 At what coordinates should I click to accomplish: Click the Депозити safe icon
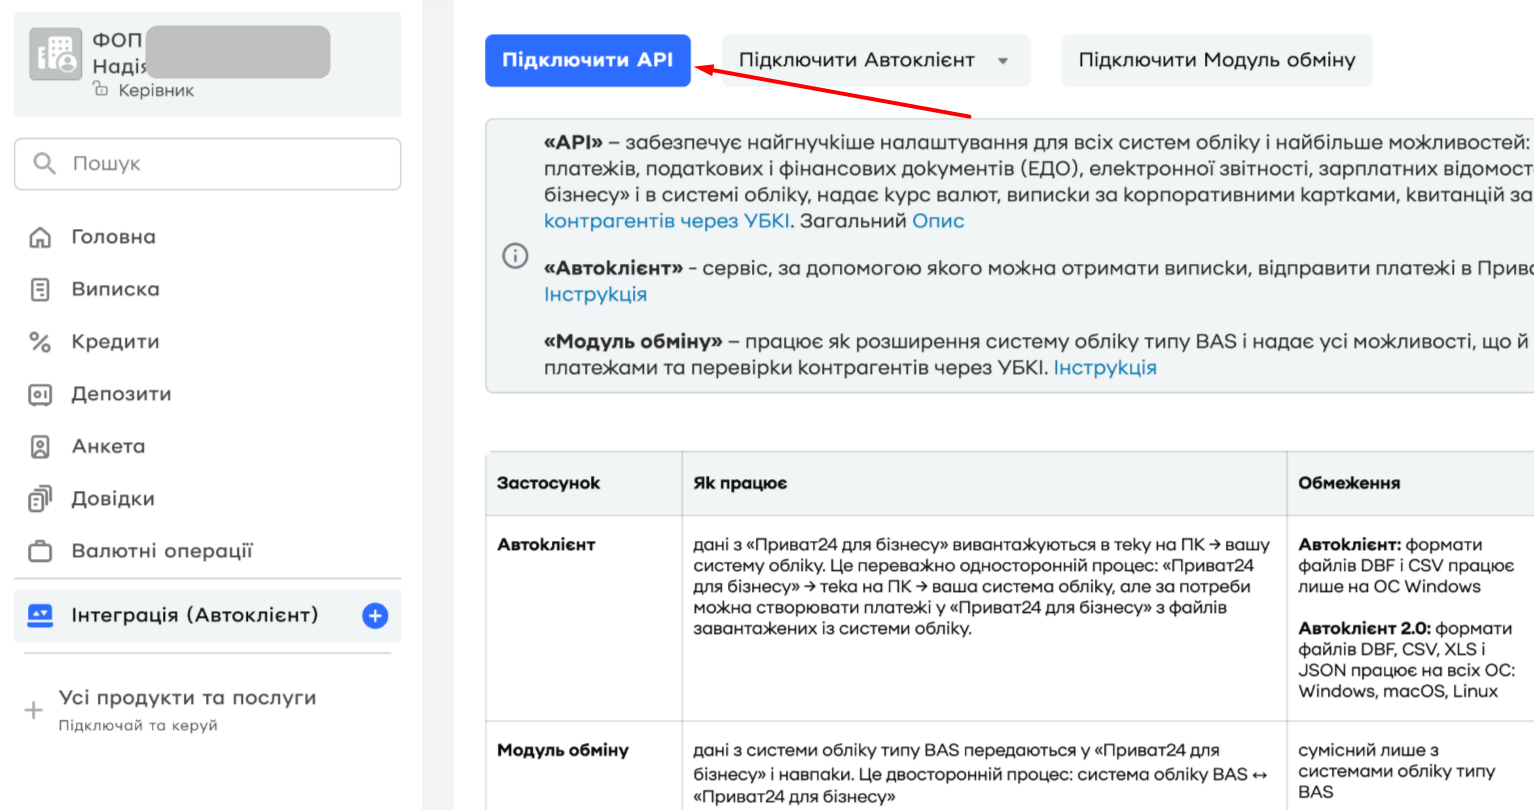(40, 395)
